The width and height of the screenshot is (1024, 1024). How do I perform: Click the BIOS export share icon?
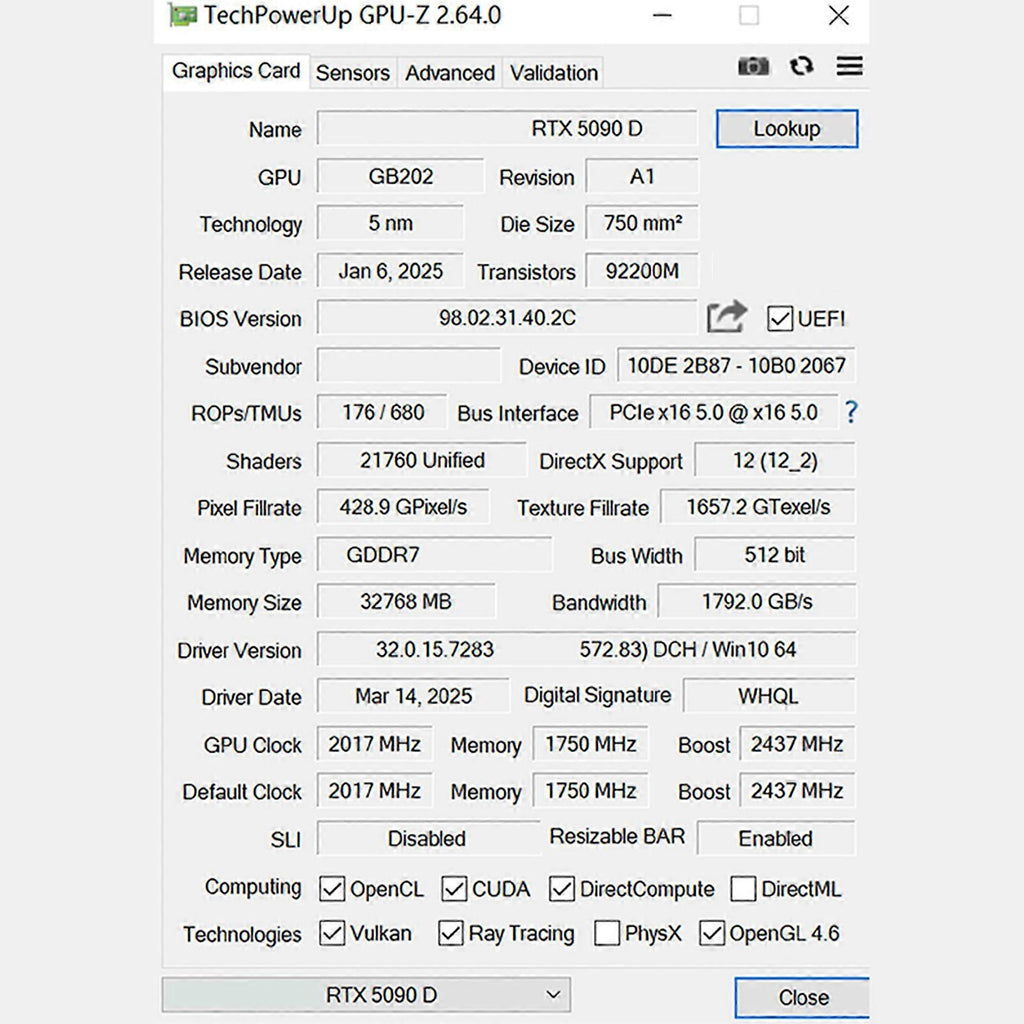pos(726,317)
